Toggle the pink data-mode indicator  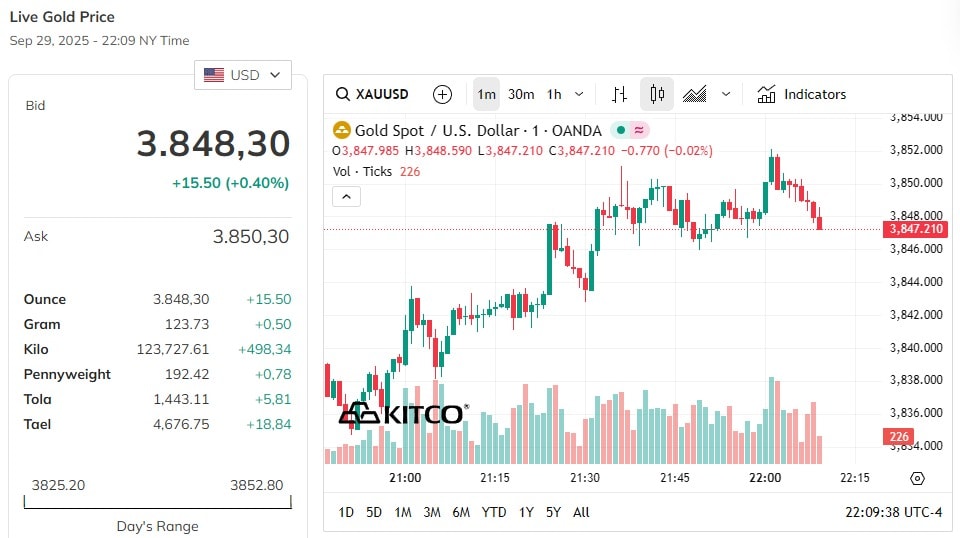pos(639,130)
